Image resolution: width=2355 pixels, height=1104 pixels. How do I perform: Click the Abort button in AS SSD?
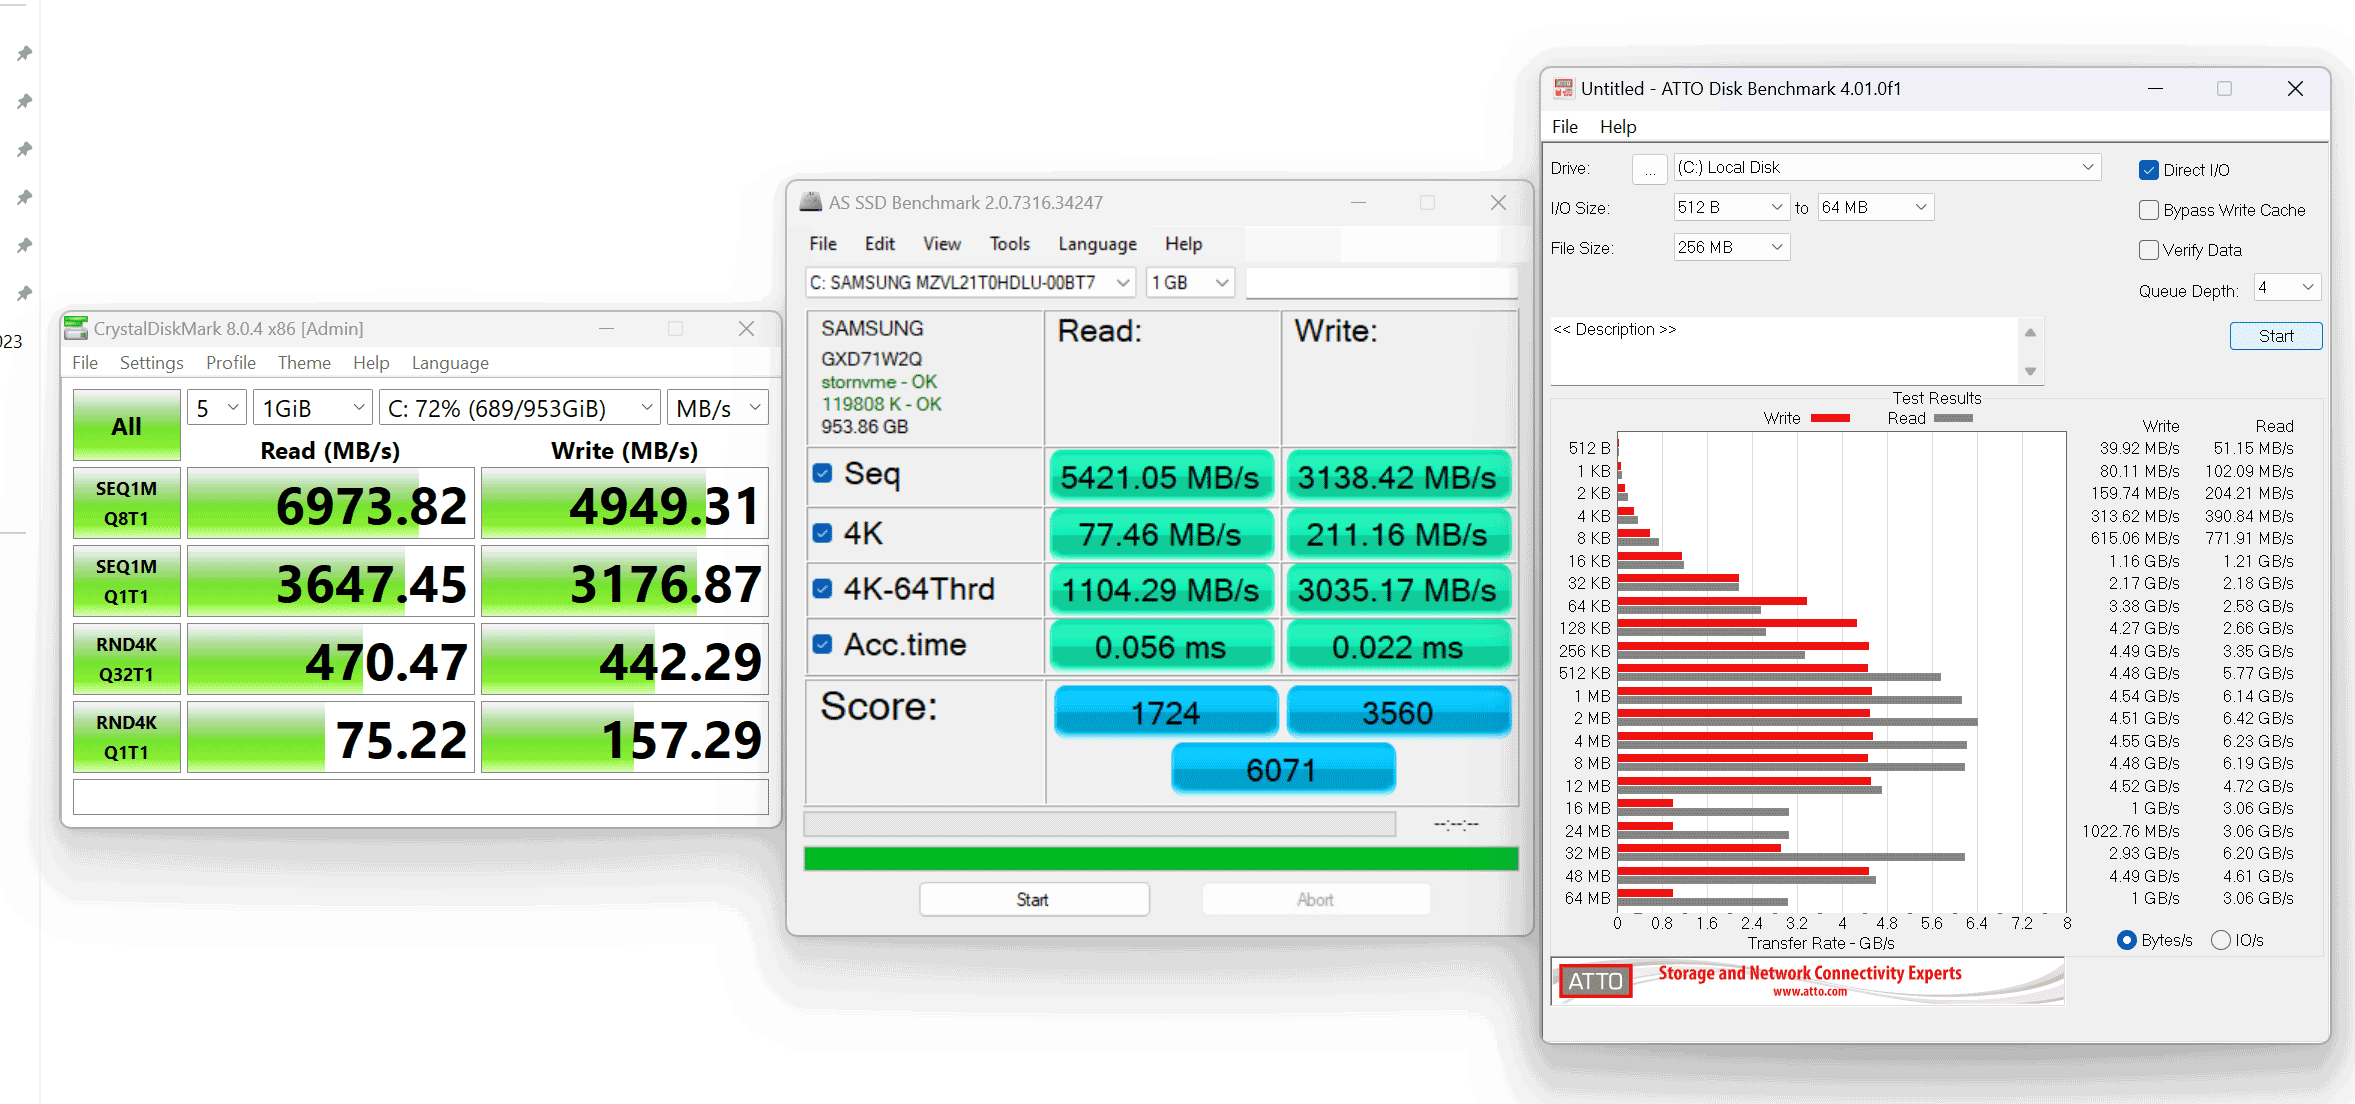[x=1316, y=899]
